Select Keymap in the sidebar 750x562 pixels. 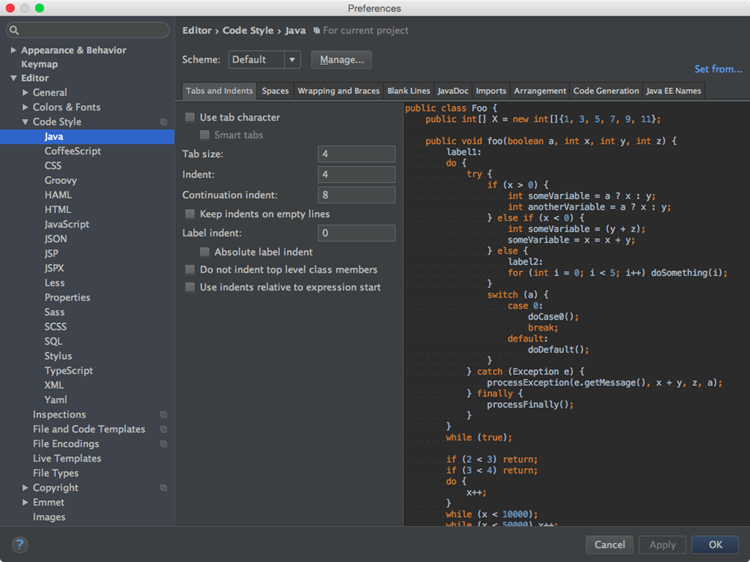(39, 64)
